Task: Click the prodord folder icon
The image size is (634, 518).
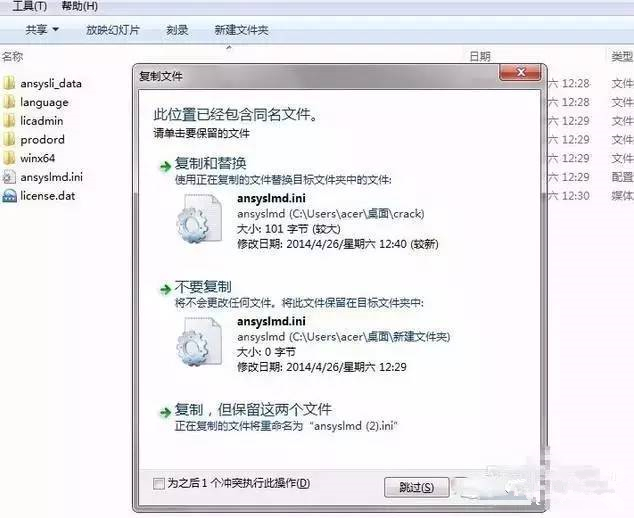Action: pyautogui.click(x=9, y=140)
